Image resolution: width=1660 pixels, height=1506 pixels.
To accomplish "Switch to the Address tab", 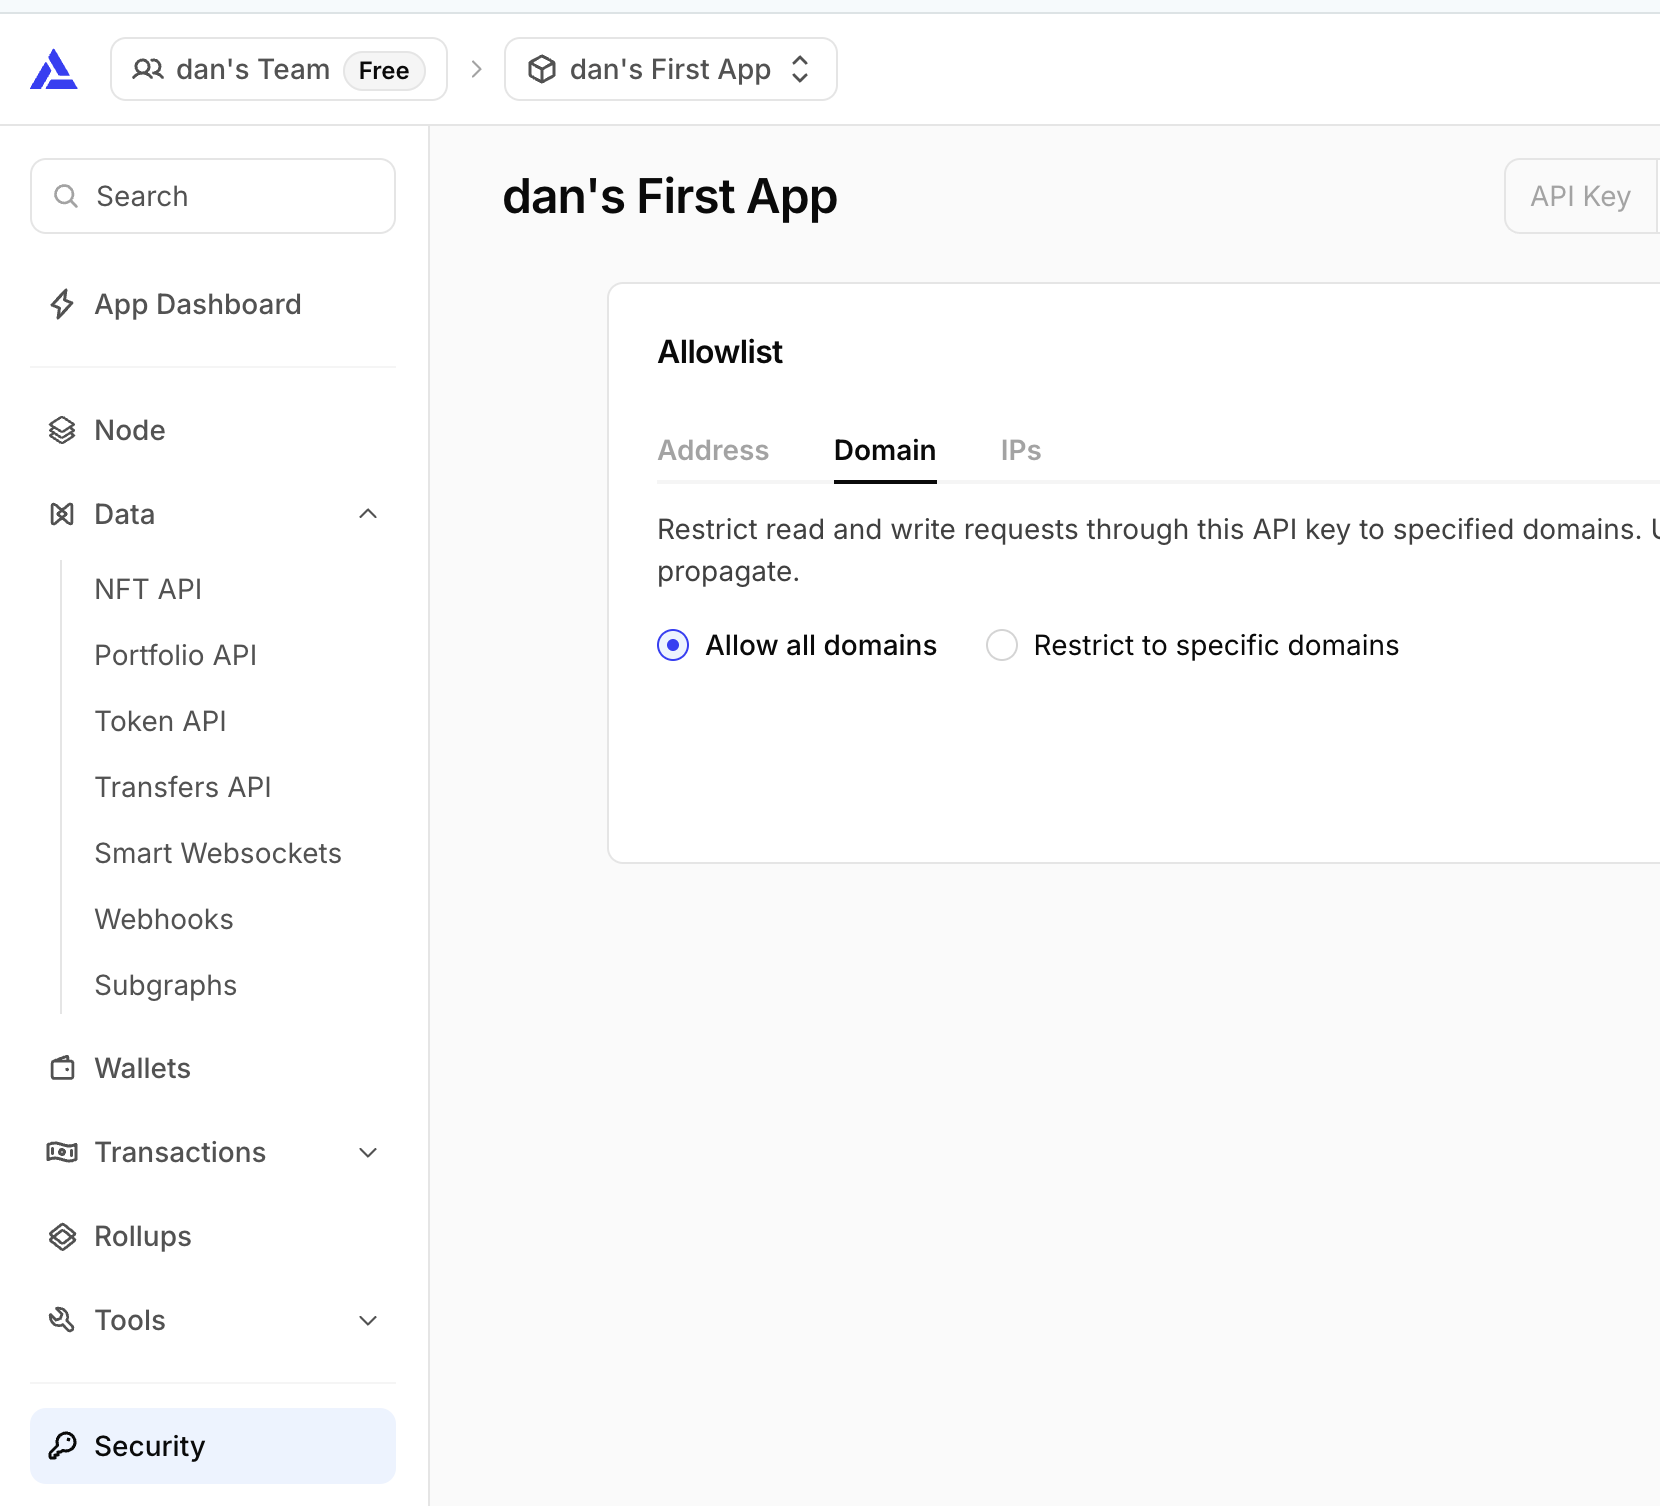I will [713, 450].
